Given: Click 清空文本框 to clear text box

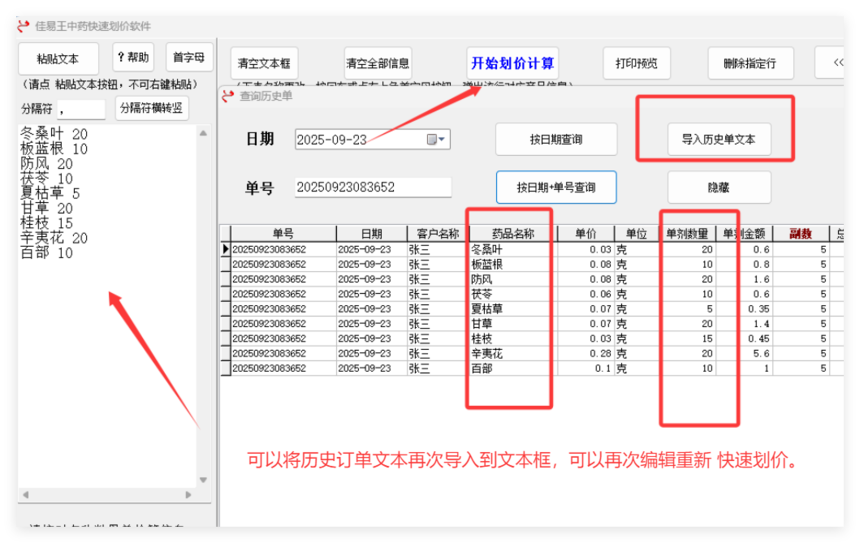Looking at the screenshot, I should tap(265, 63).
